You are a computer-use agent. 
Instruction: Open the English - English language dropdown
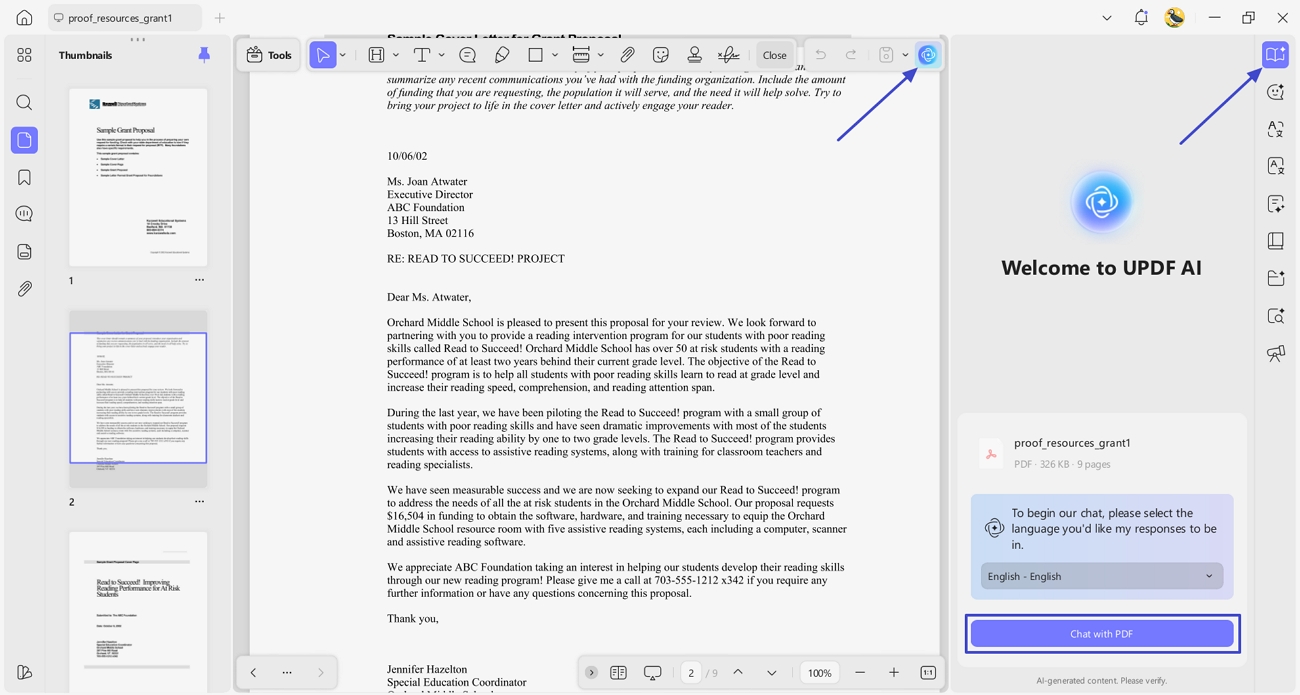tap(1101, 576)
